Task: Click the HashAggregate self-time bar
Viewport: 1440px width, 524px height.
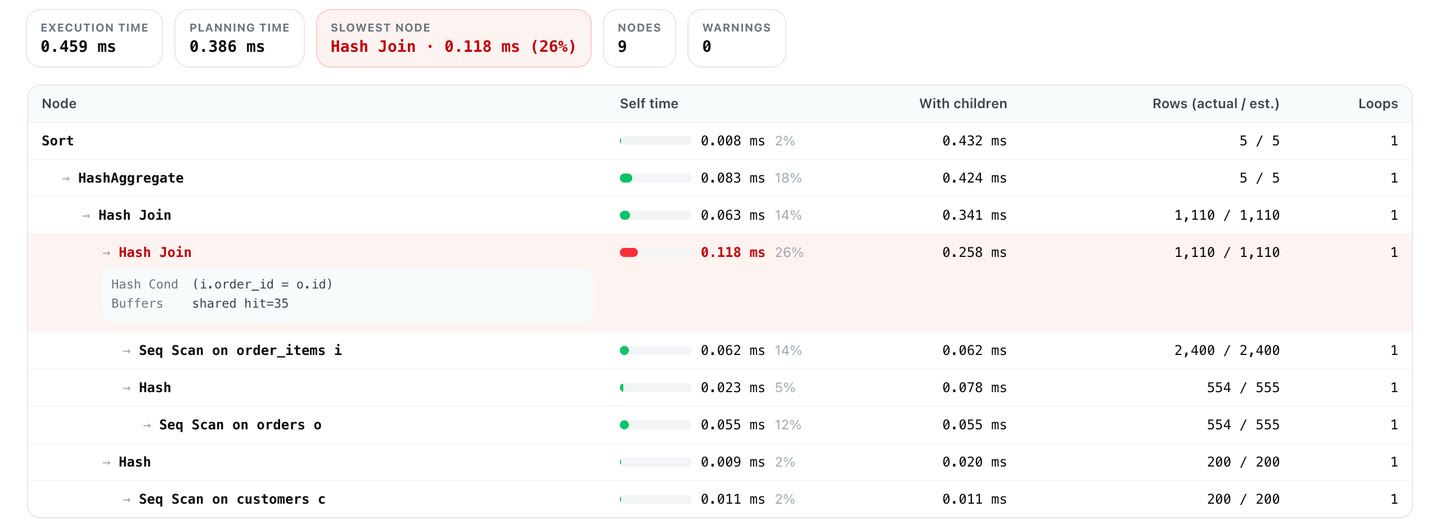Action: tap(655, 178)
